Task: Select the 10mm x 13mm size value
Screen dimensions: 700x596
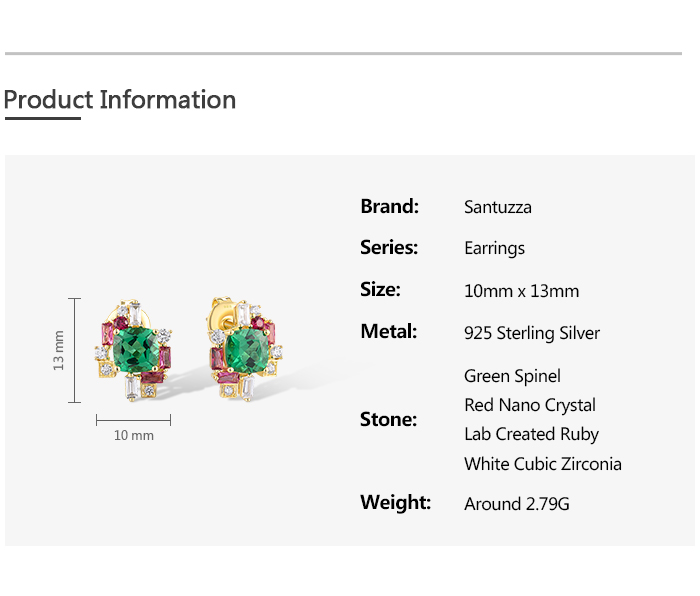Action: 521,291
